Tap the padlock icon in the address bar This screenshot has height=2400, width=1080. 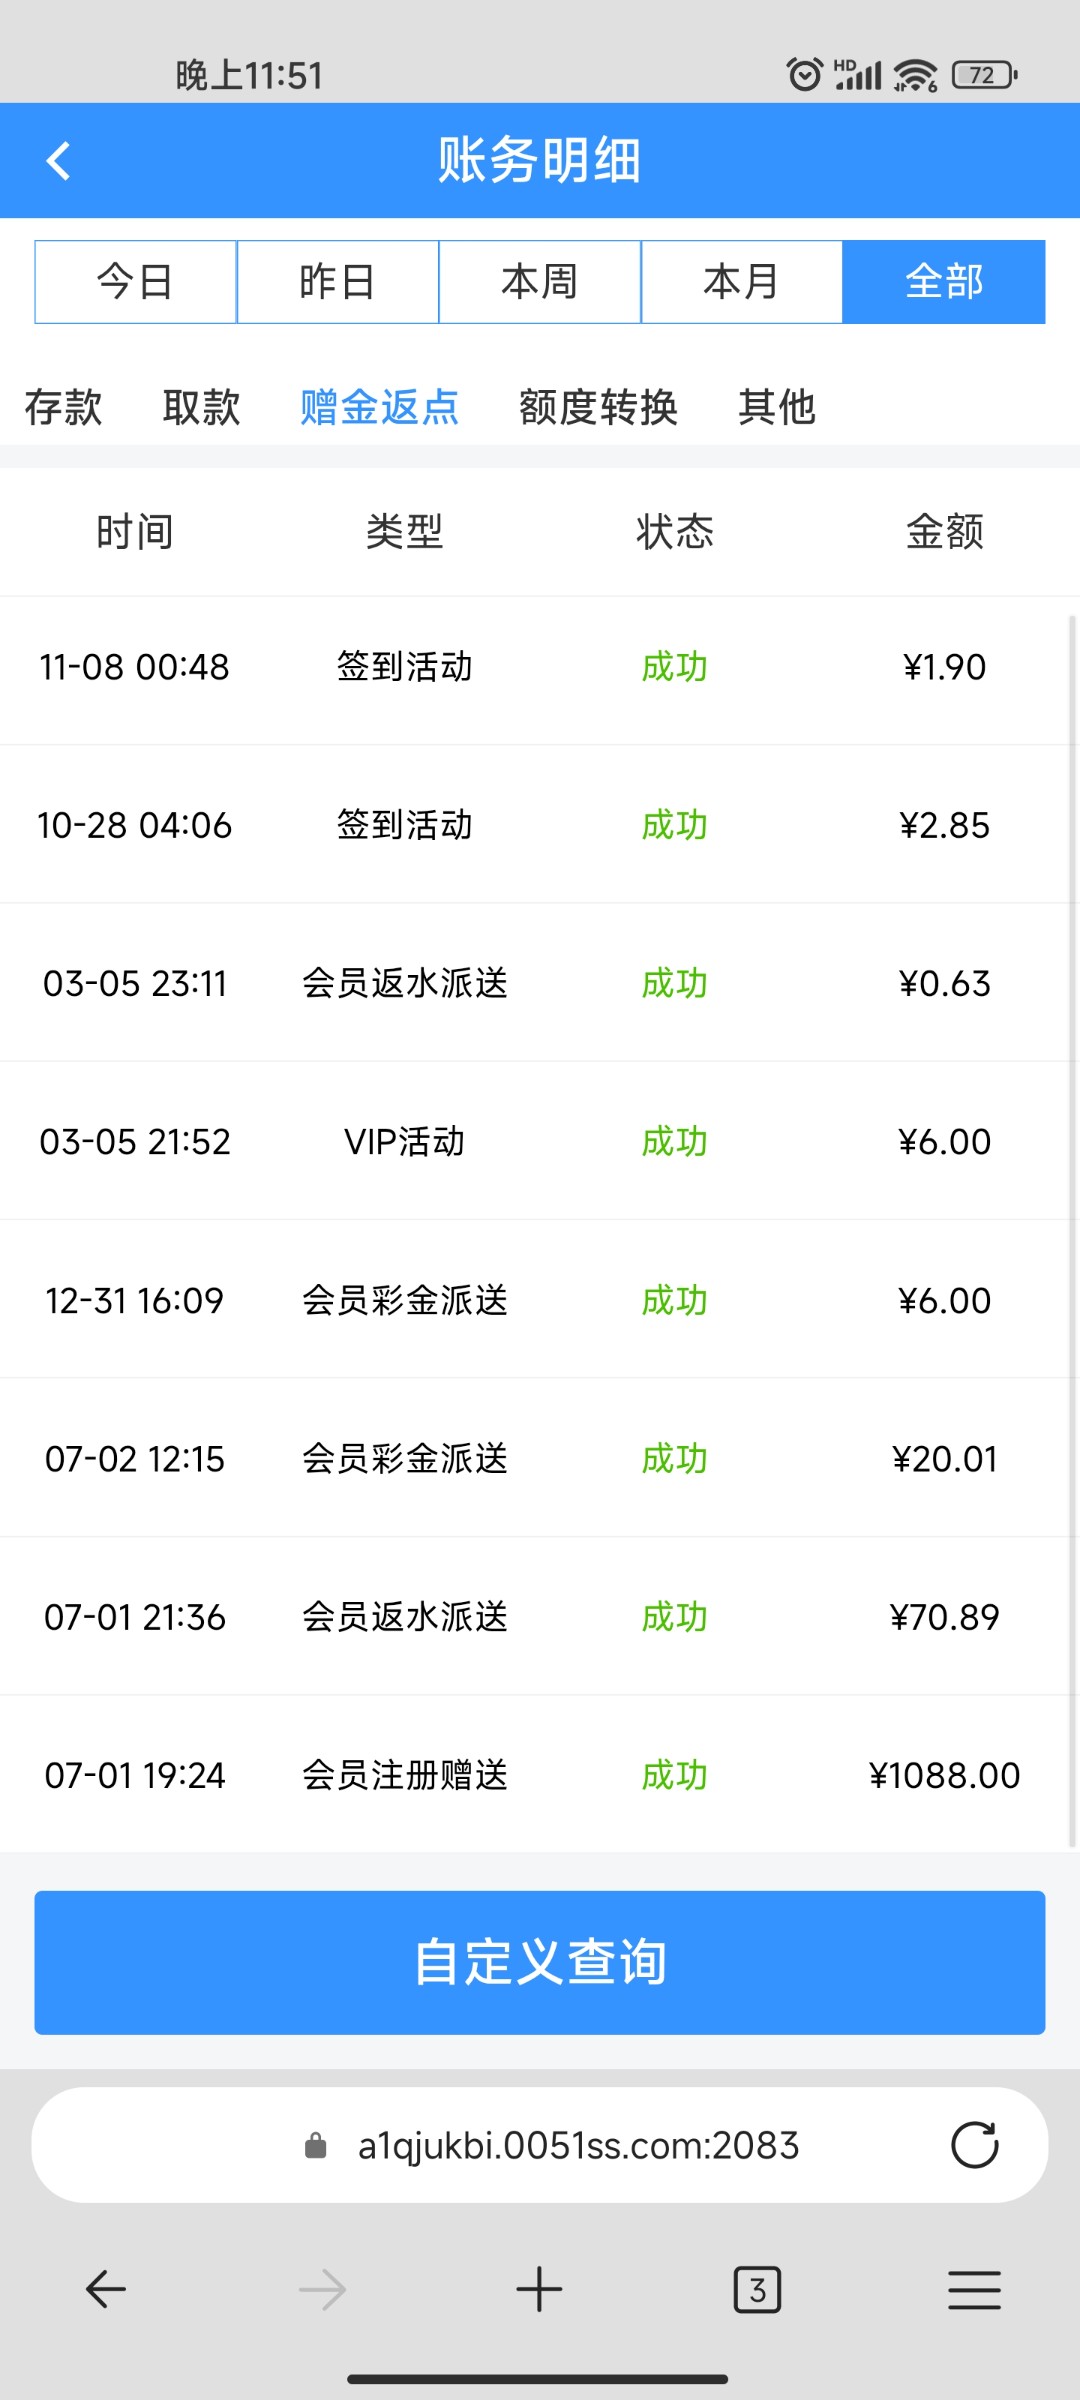click(x=316, y=2146)
